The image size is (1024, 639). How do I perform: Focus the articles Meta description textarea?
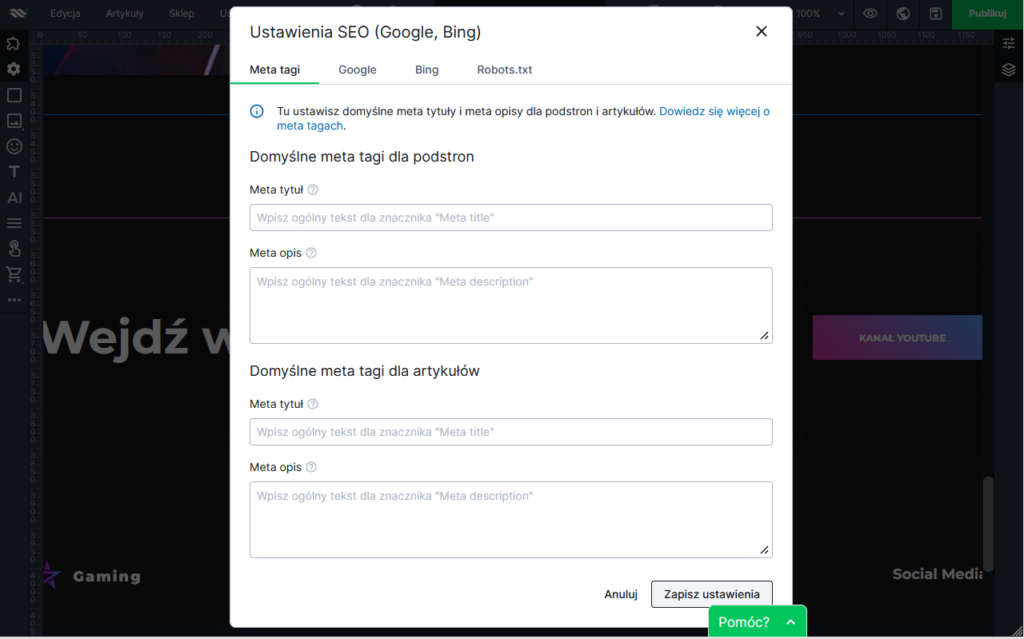pyautogui.click(x=511, y=519)
